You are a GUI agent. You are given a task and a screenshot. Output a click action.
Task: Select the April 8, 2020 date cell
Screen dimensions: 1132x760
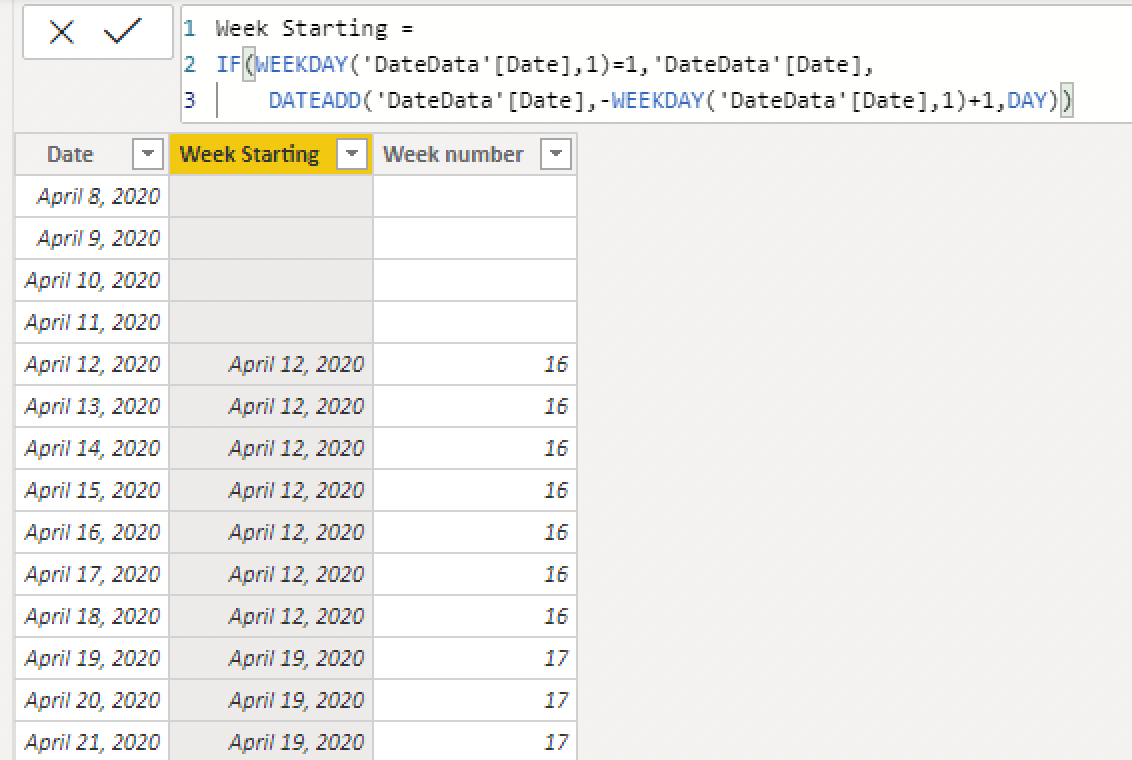pos(92,196)
